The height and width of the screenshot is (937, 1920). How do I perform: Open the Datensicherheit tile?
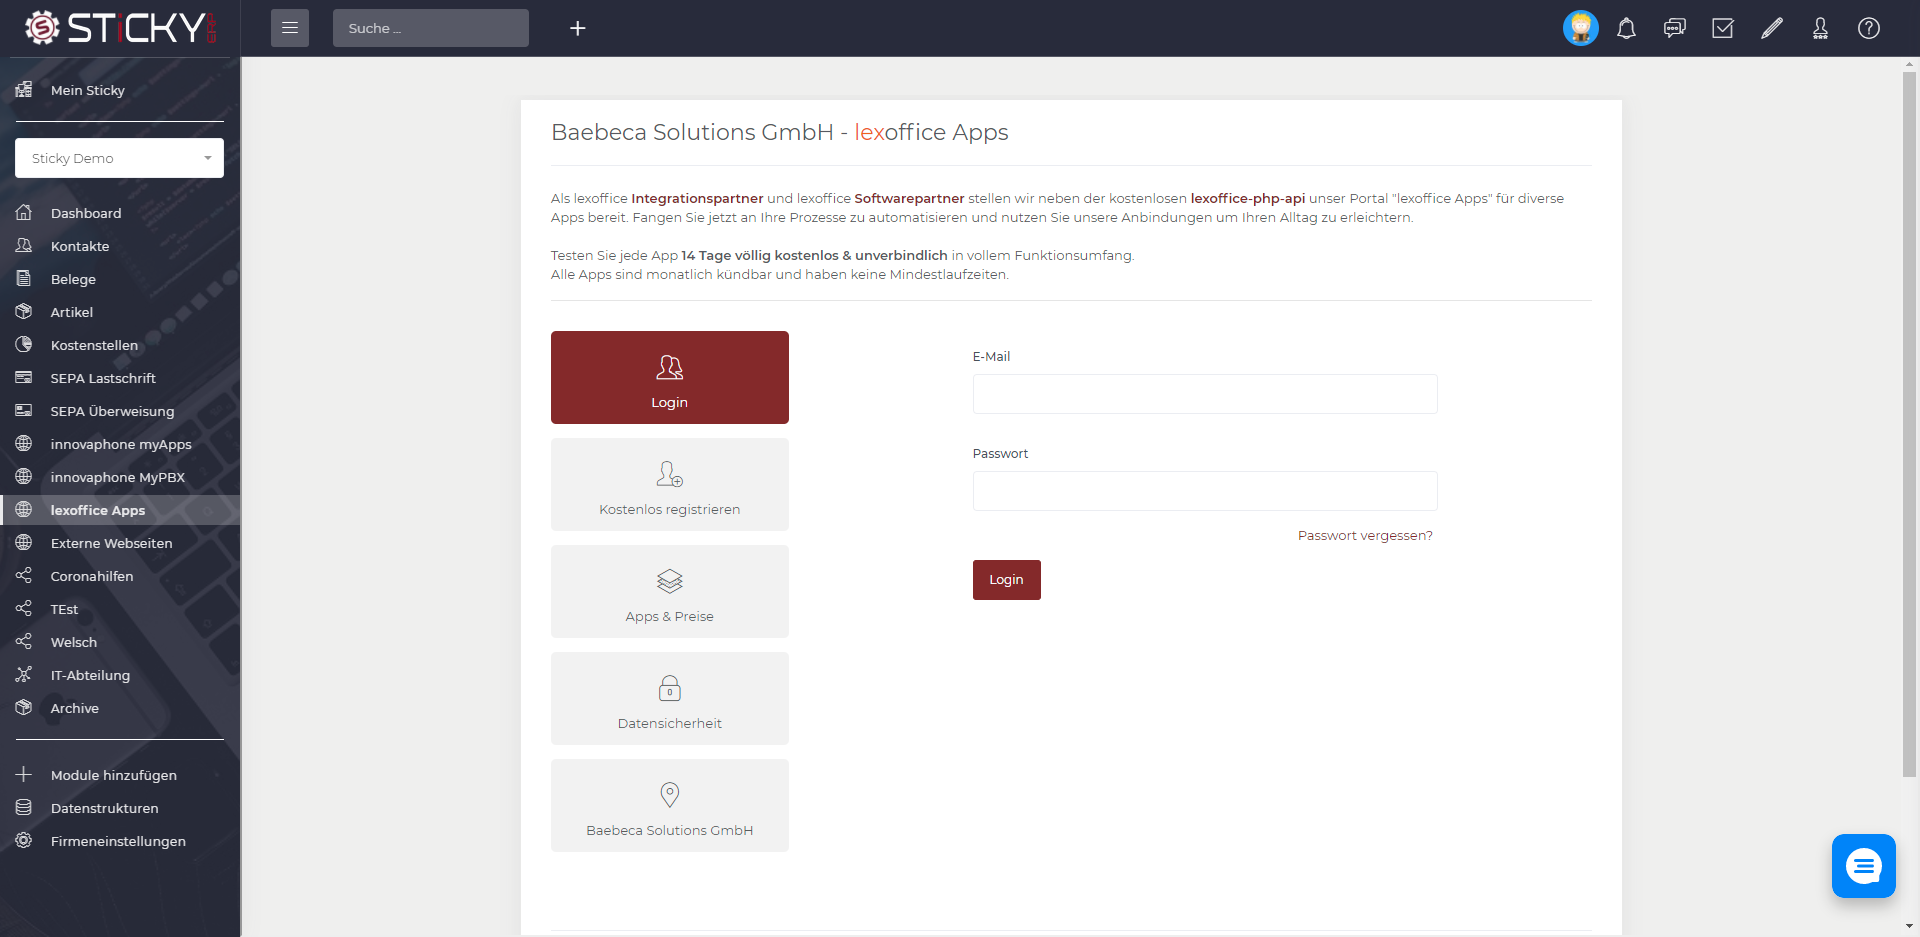point(670,698)
